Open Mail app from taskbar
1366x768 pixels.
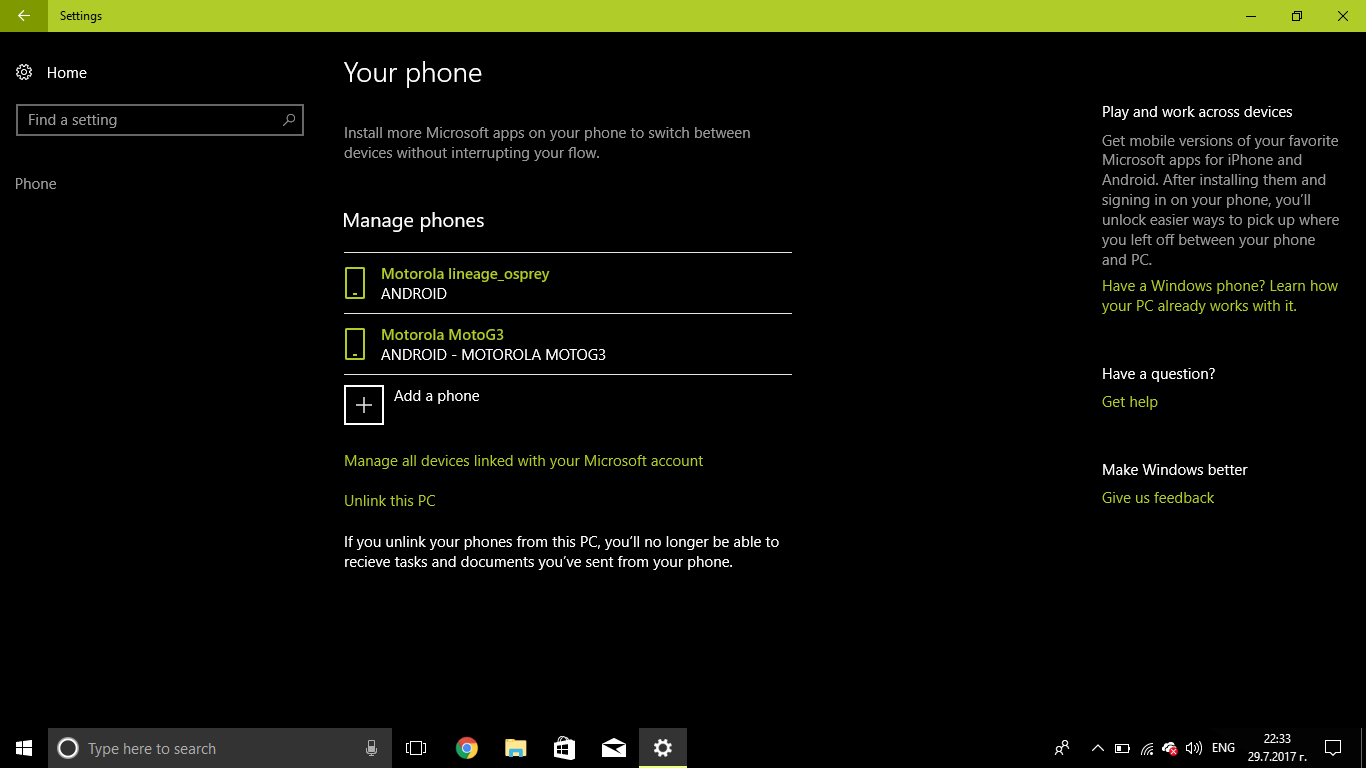(x=614, y=748)
